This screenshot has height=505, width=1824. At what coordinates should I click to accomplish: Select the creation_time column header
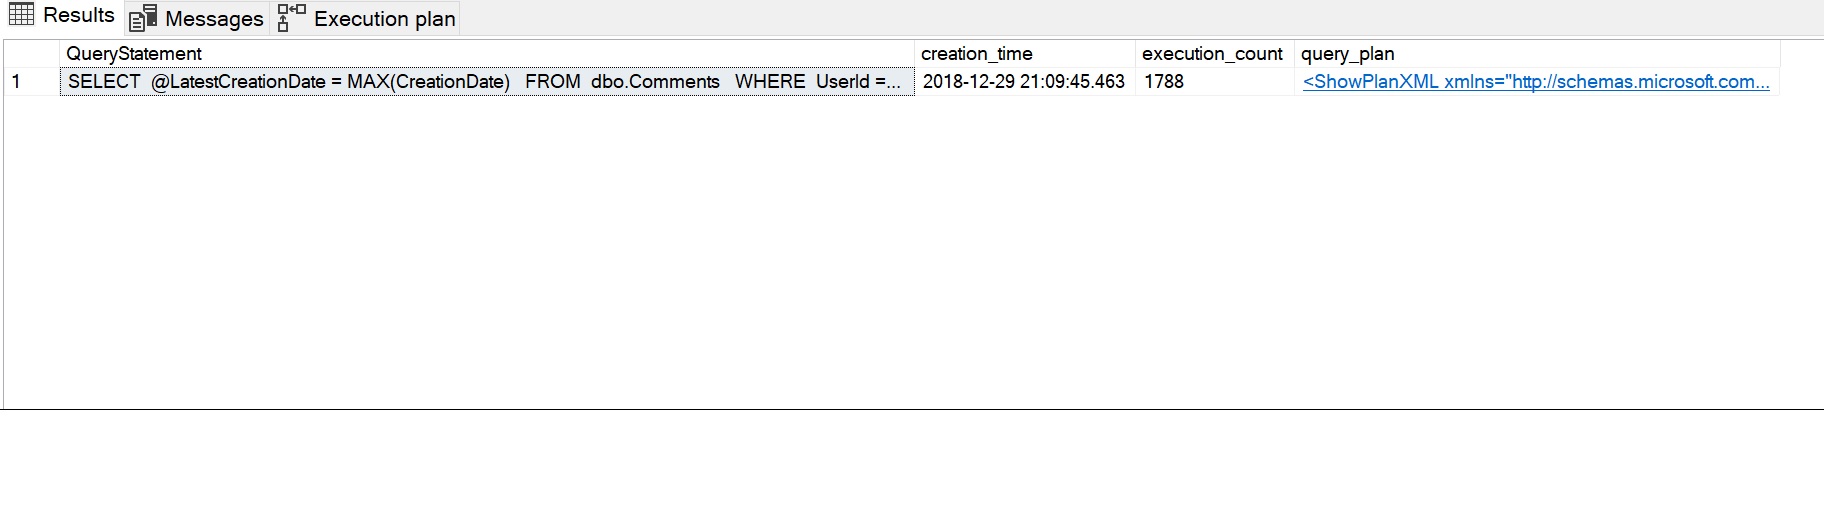pyautogui.click(x=976, y=54)
